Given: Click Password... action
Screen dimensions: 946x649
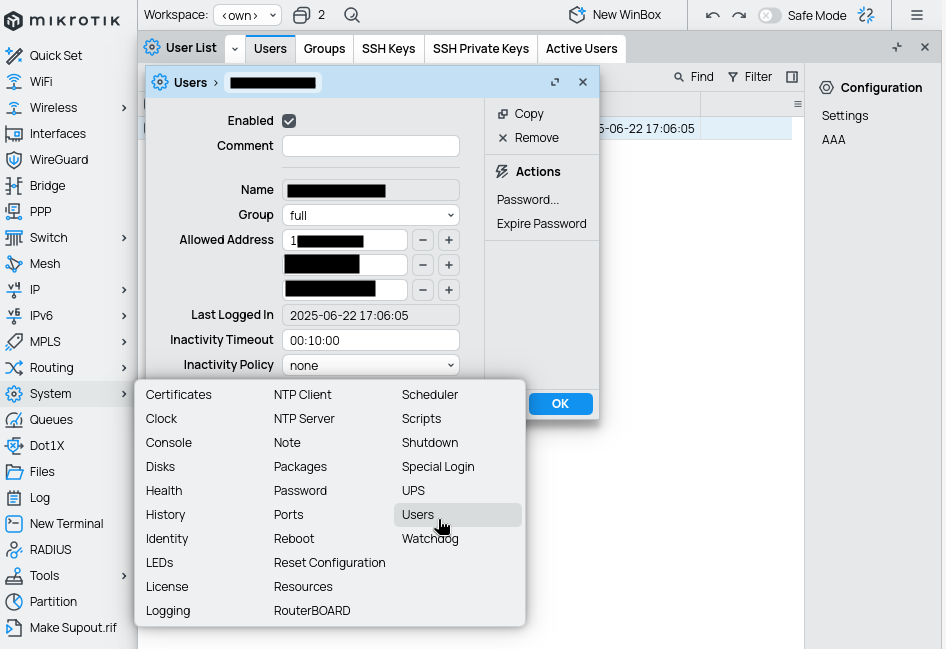Looking at the screenshot, I should [528, 200].
